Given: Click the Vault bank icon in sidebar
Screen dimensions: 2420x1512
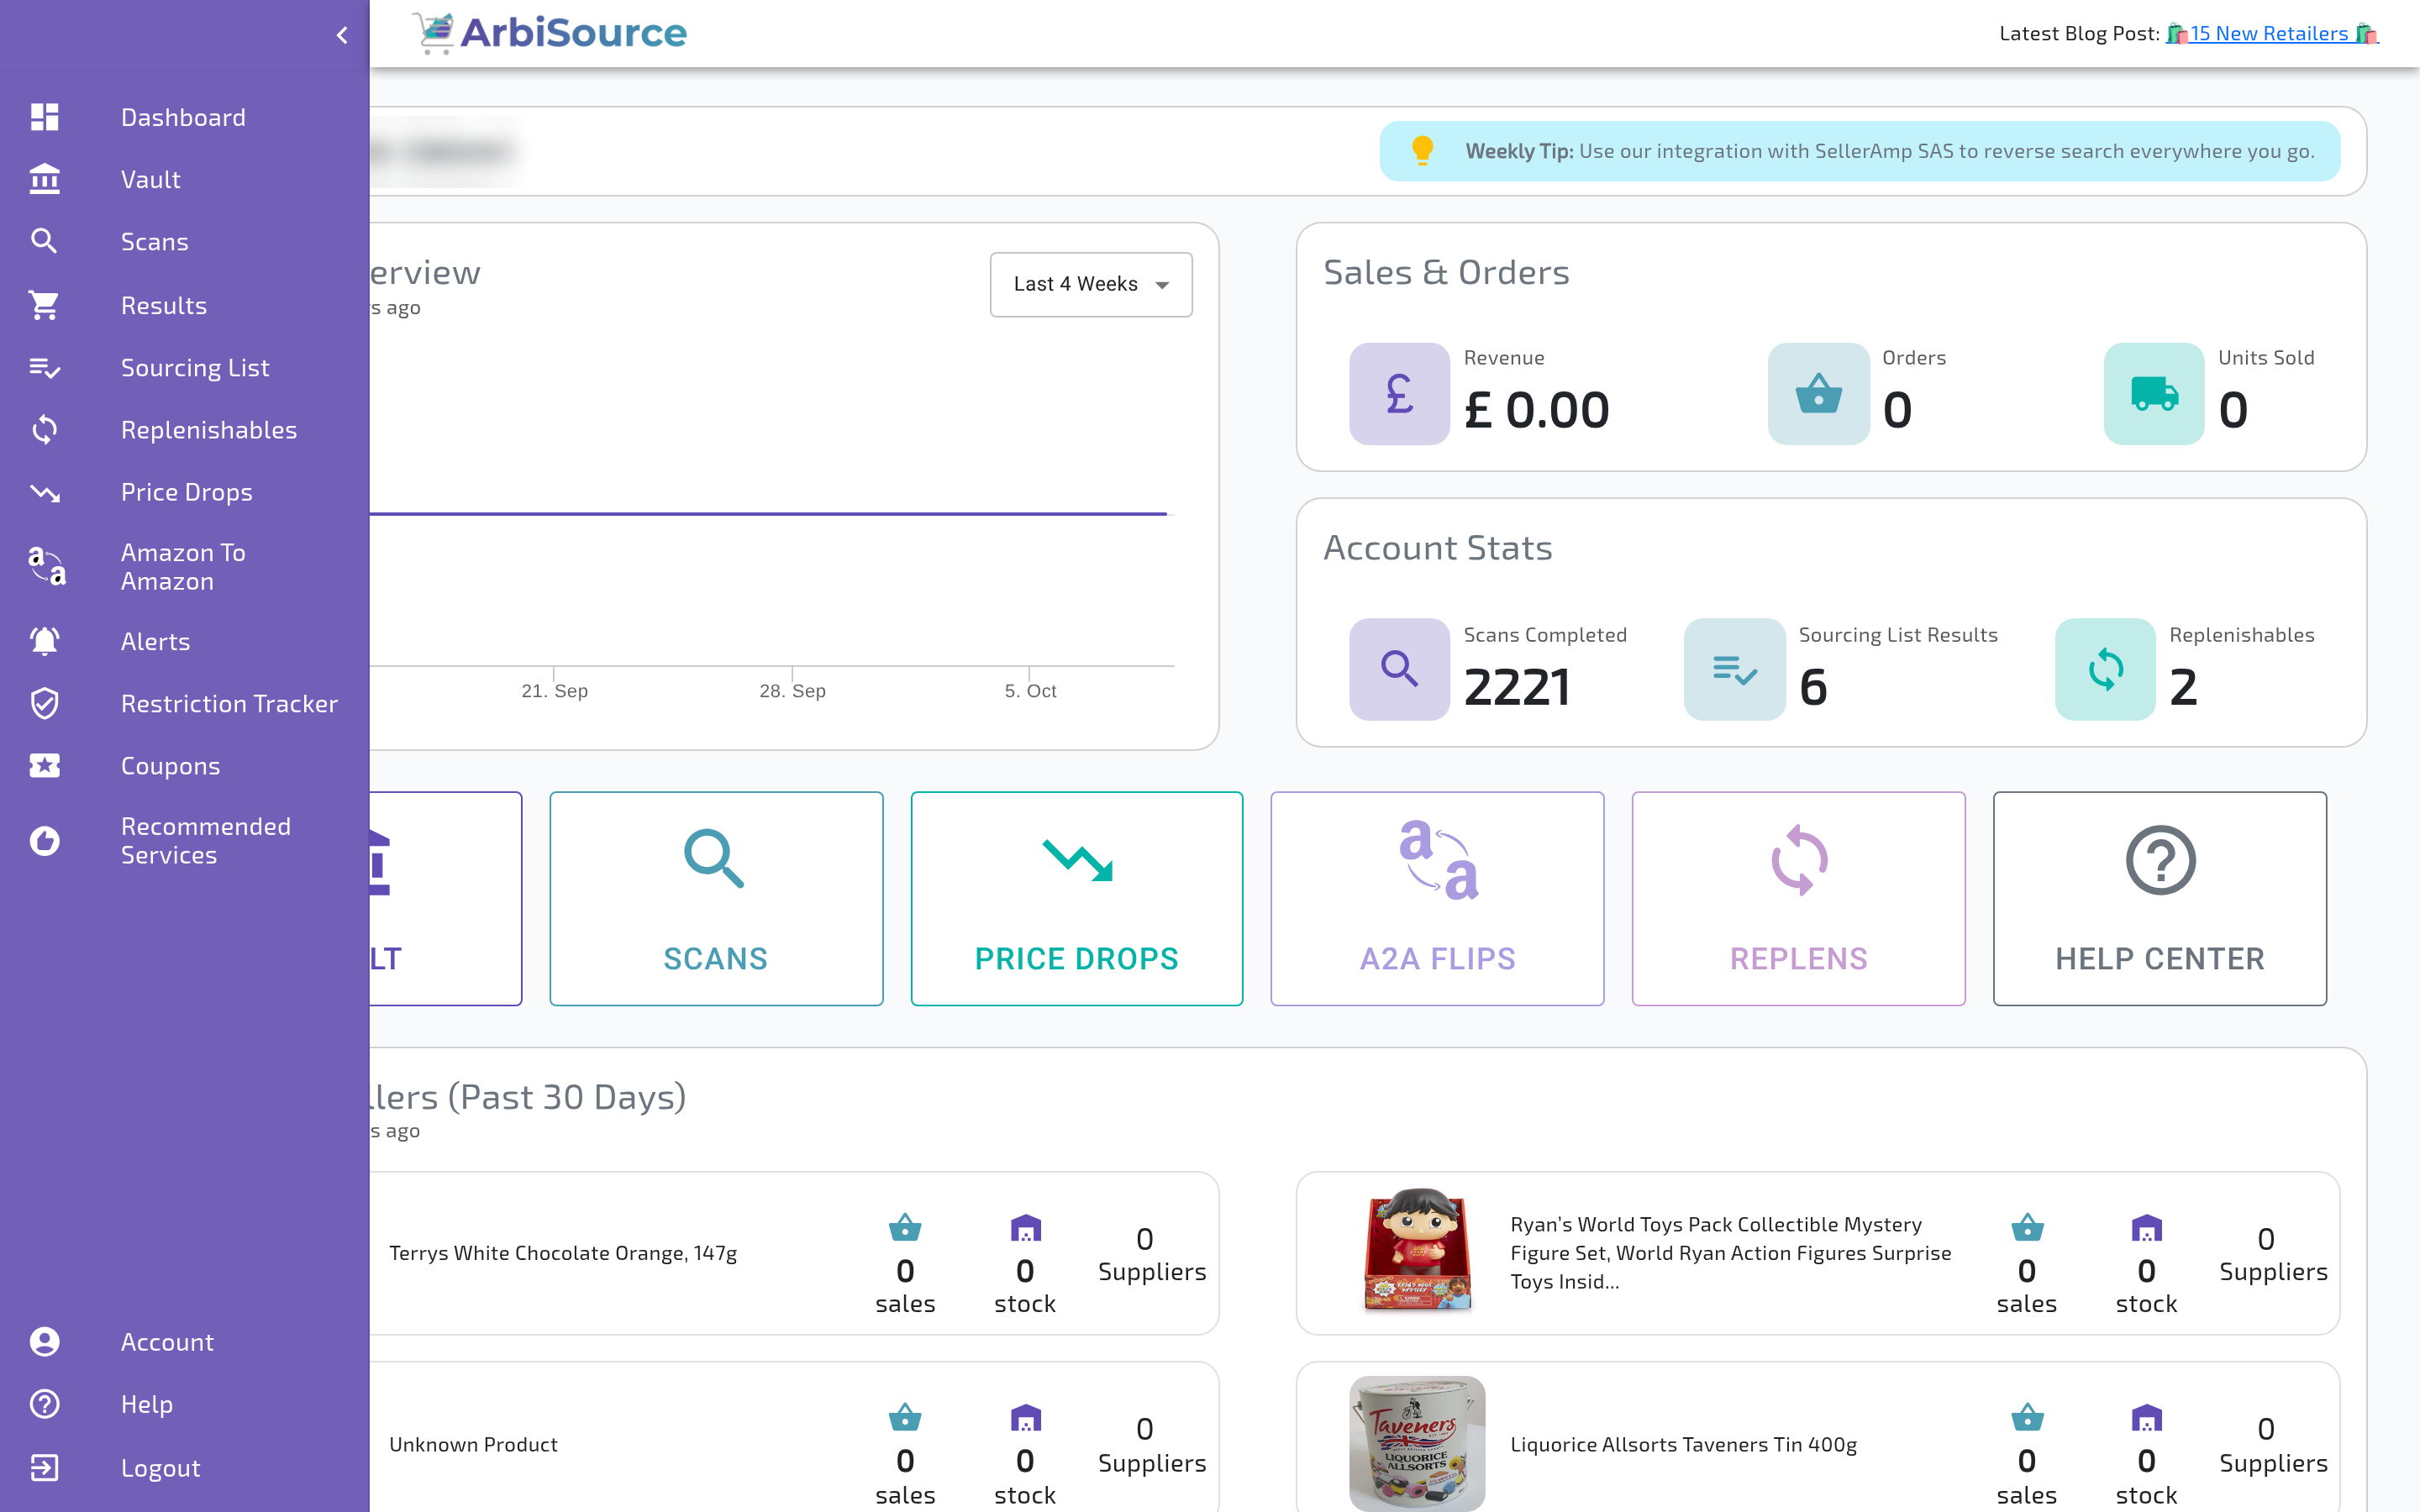Looking at the screenshot, I should [44, 179].
